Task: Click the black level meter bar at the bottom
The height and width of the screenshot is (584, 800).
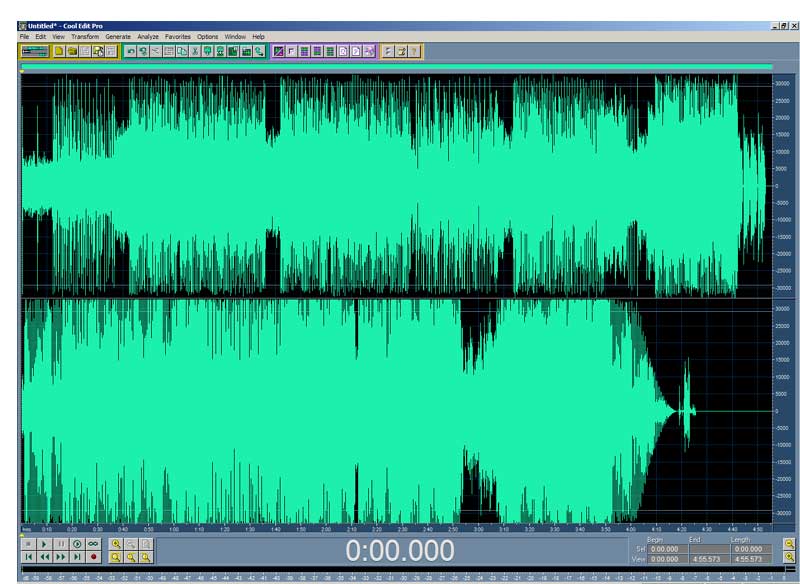Action: pos(403,569)
